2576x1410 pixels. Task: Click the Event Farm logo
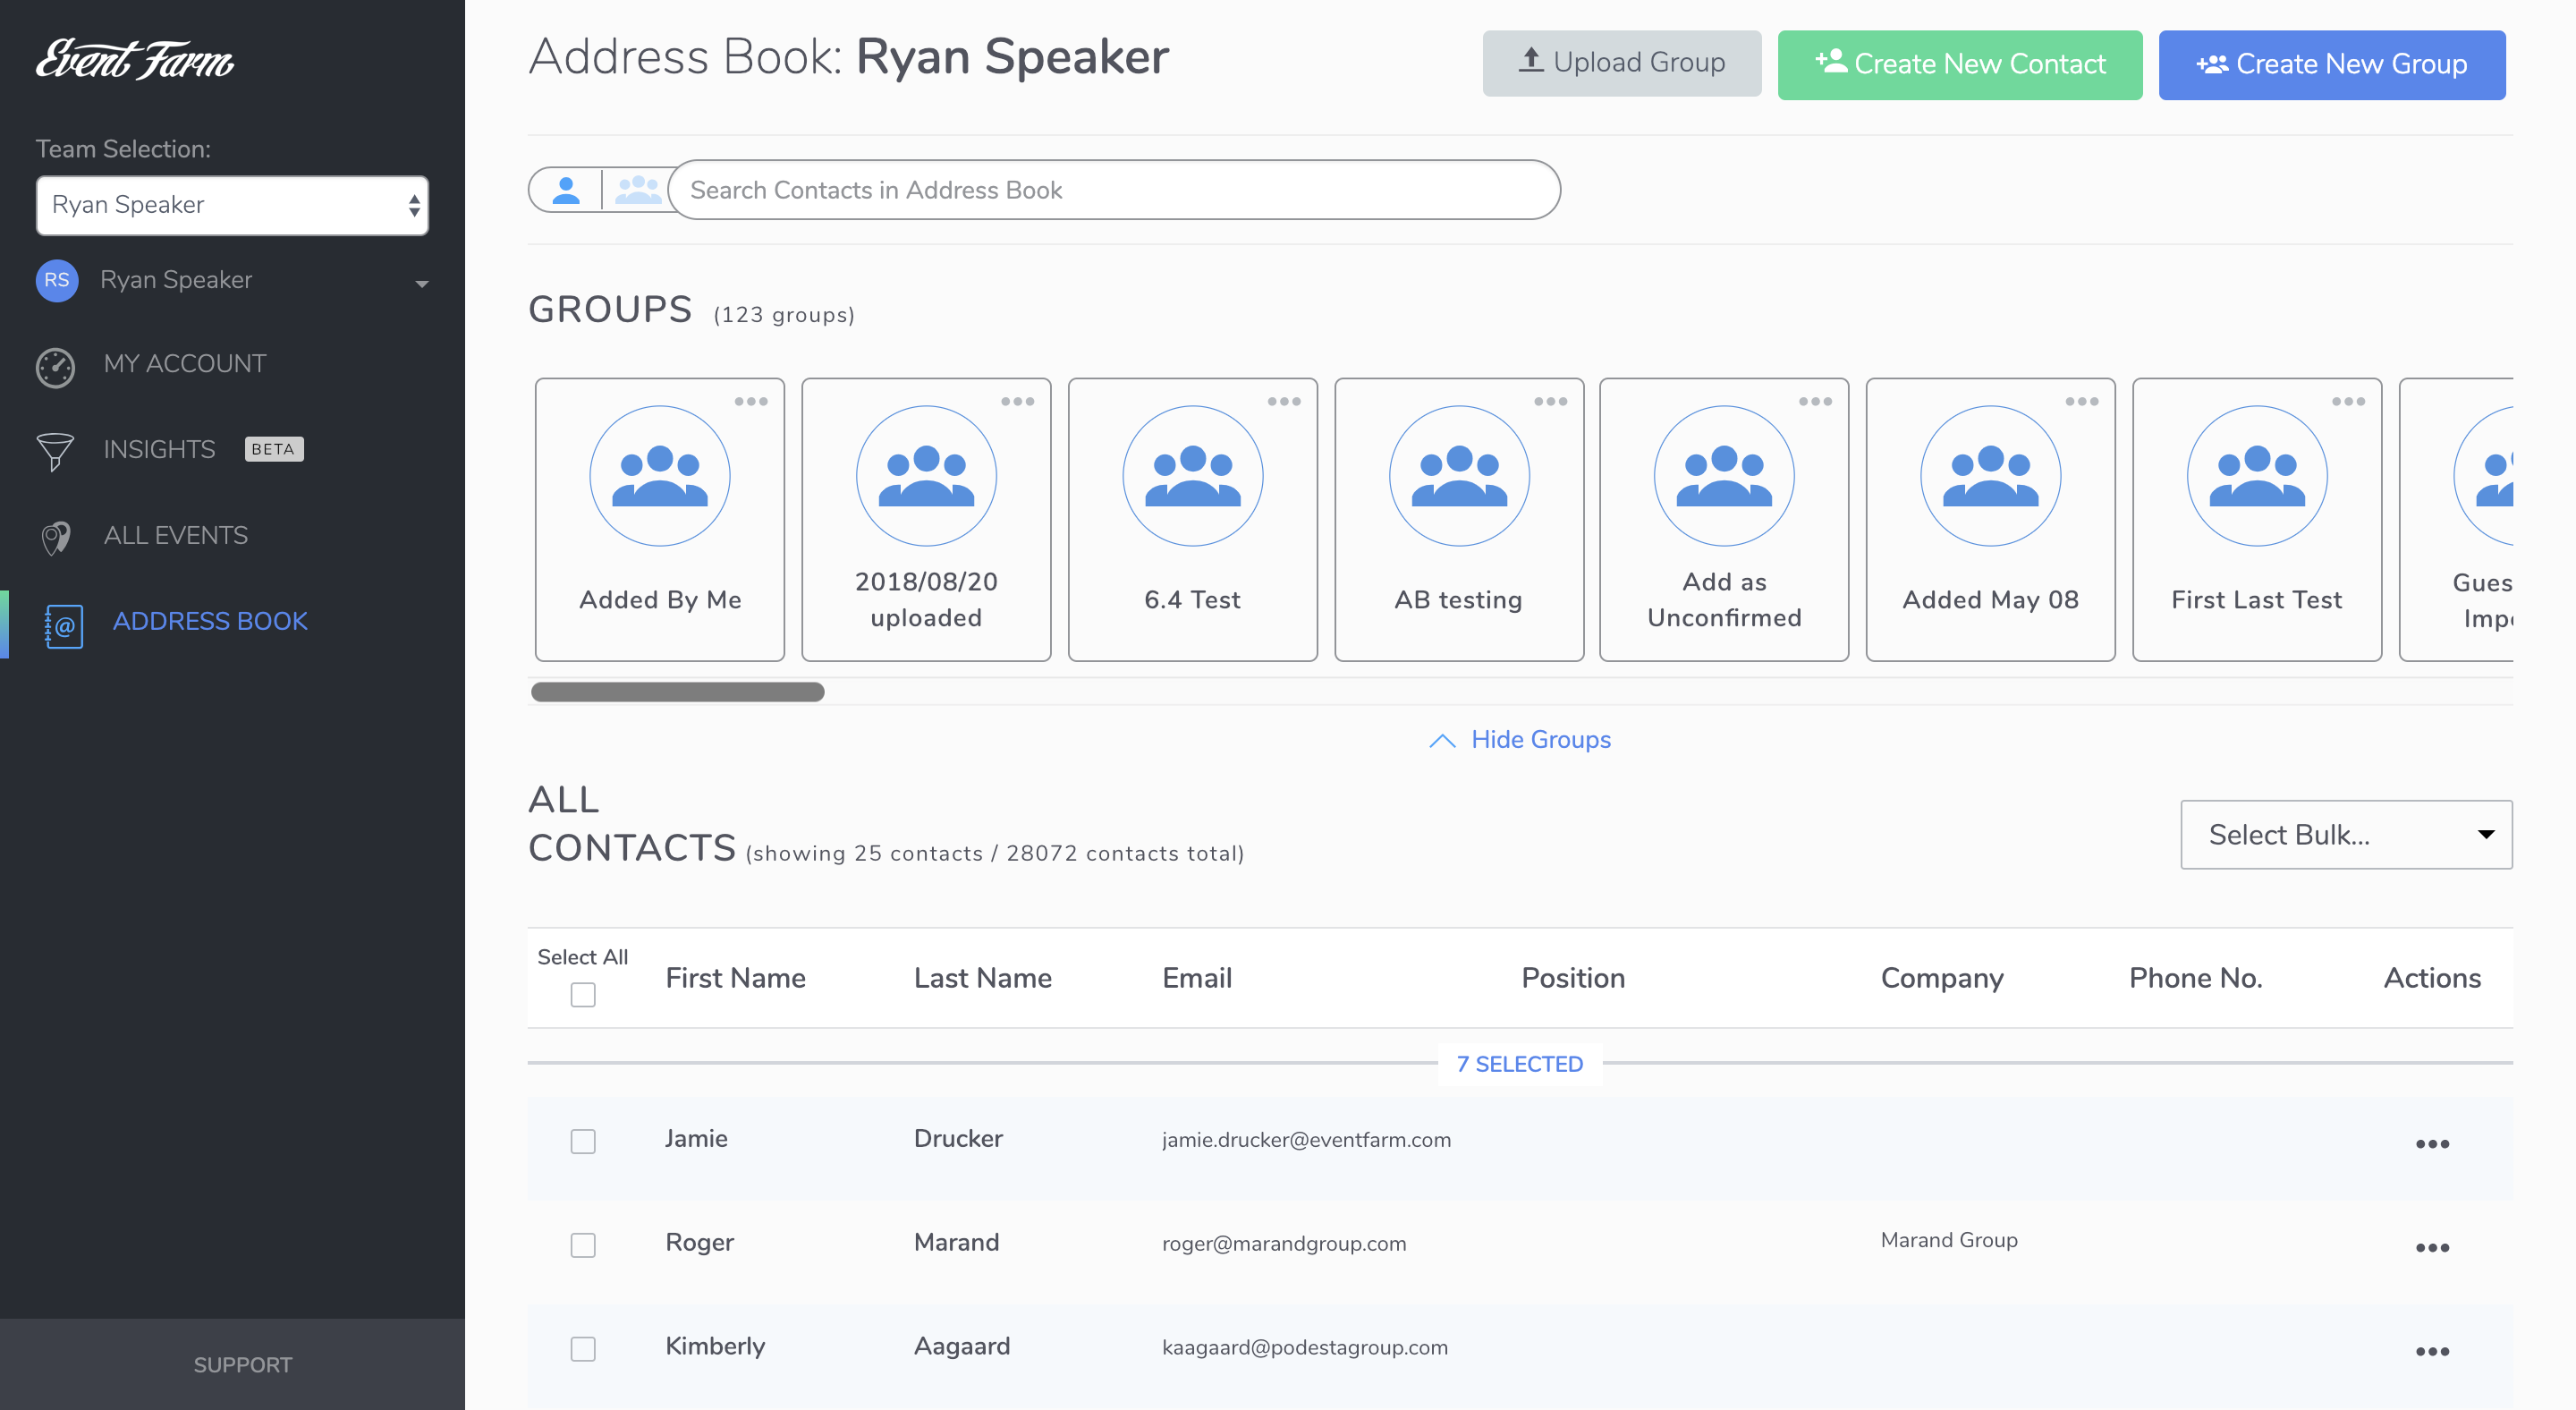coord(135,60)
